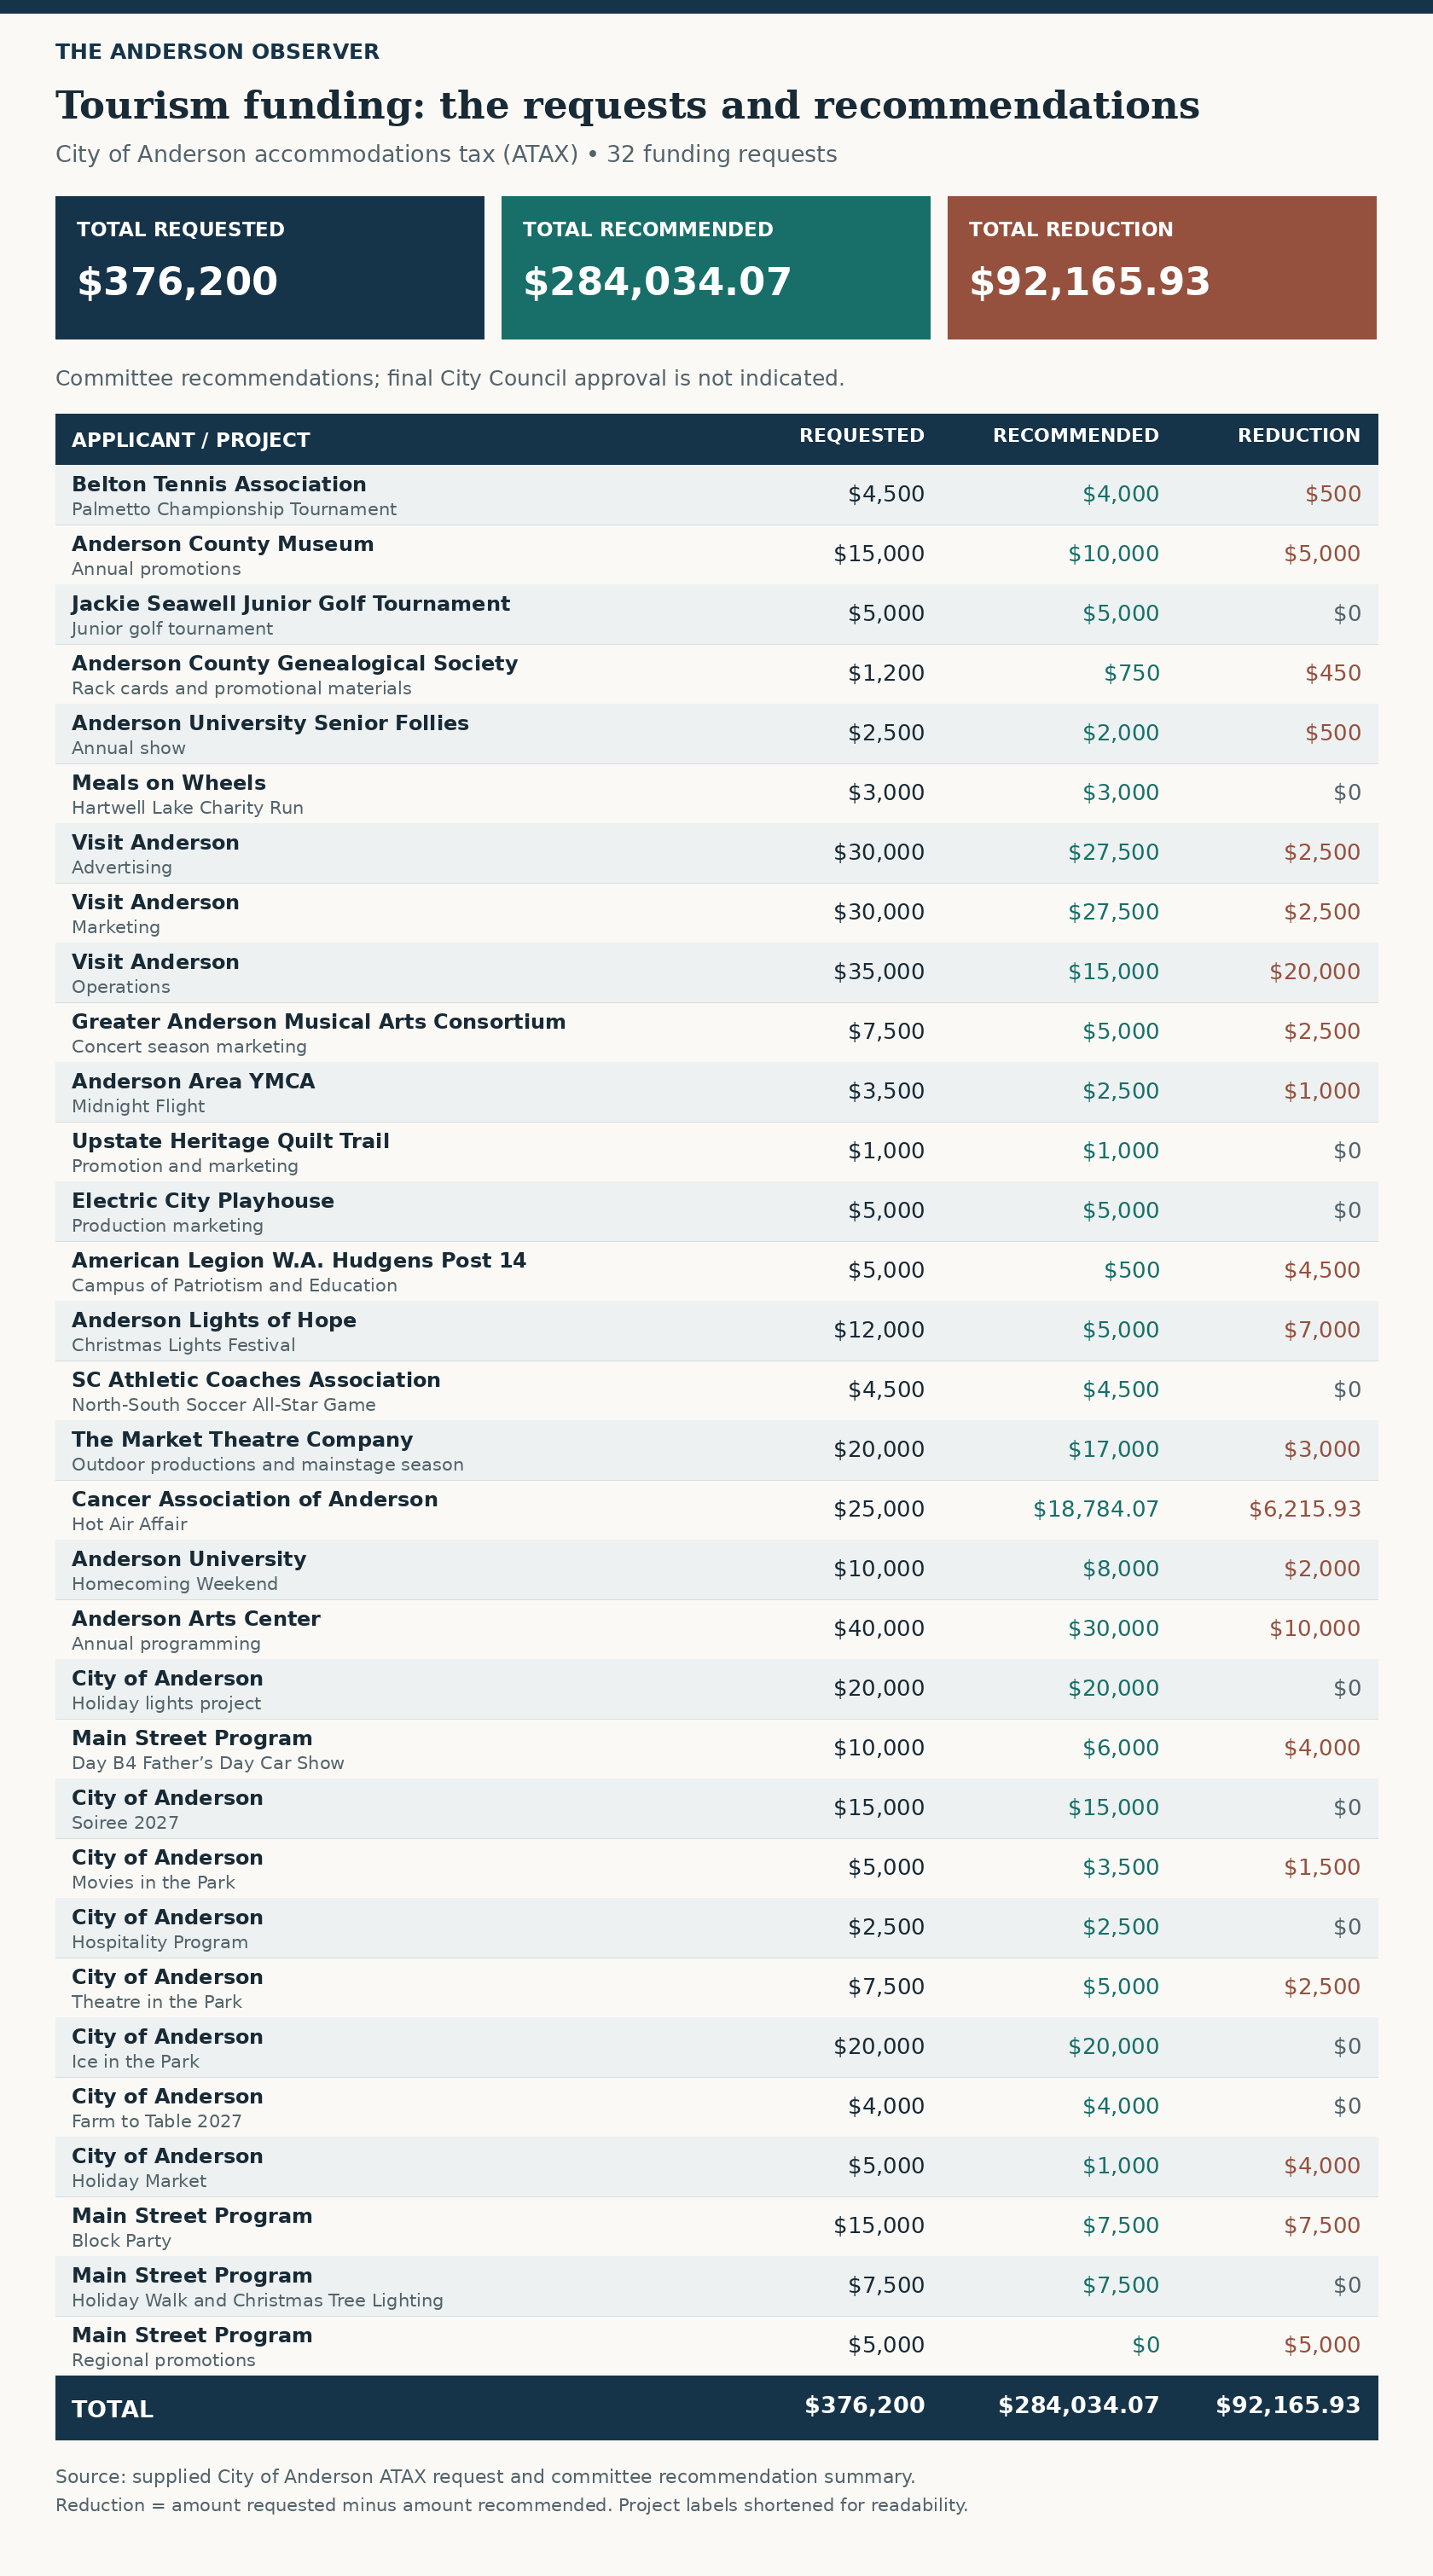The height and width of the screenshot is (2576, 1433).
Task: Click the $20,000 reduction for Visit Anderson
Action: click(1314, 972)
